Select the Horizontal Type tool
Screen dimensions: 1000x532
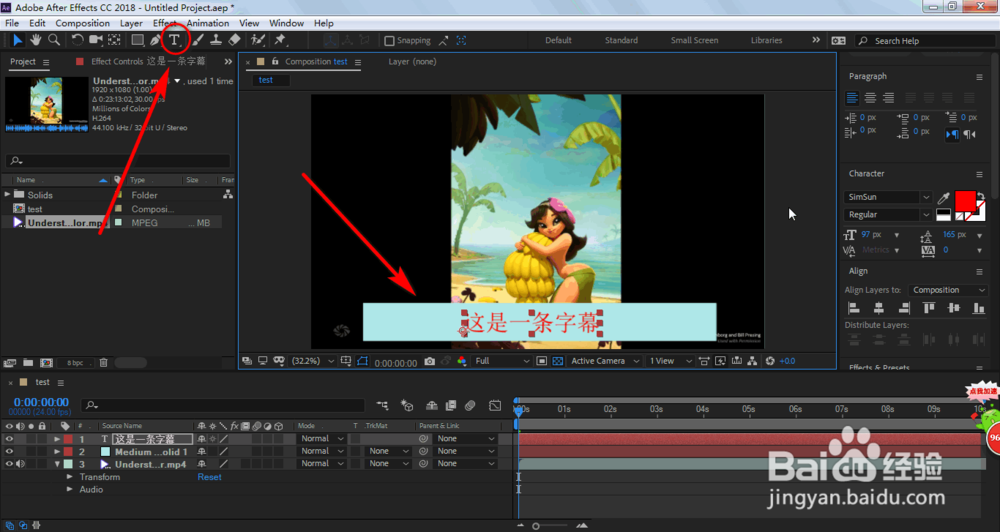[x=175, y=40]
